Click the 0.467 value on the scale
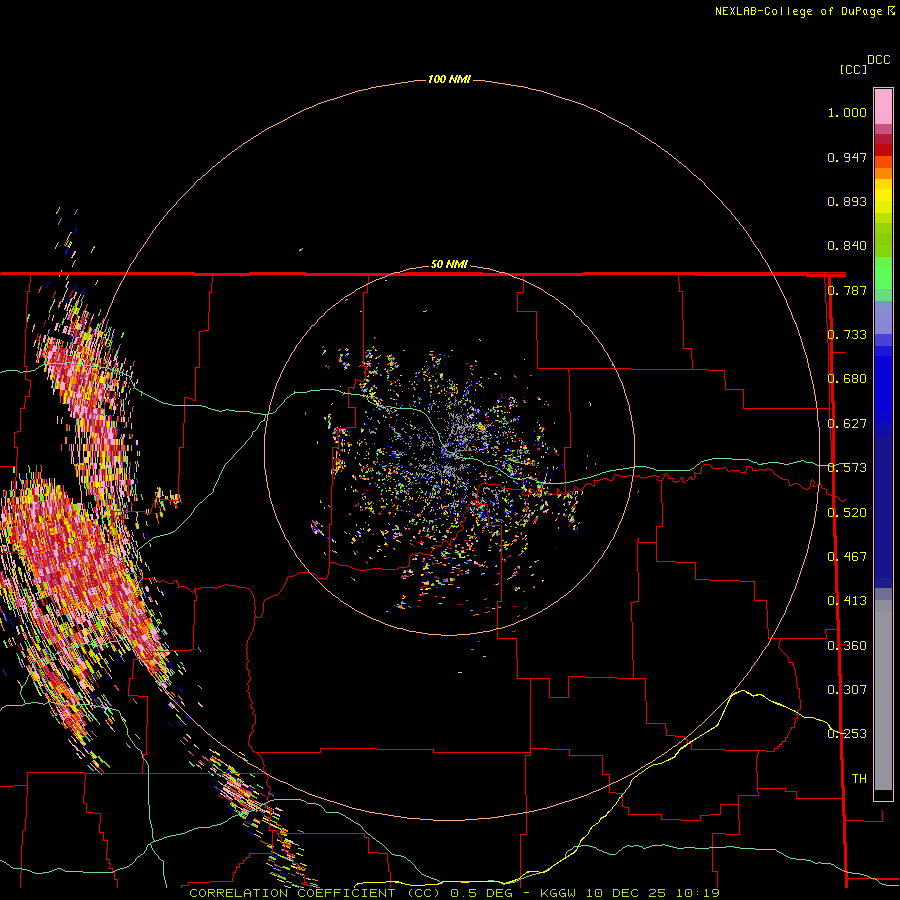Screen dimensions: 900x900 pos(847,557)
